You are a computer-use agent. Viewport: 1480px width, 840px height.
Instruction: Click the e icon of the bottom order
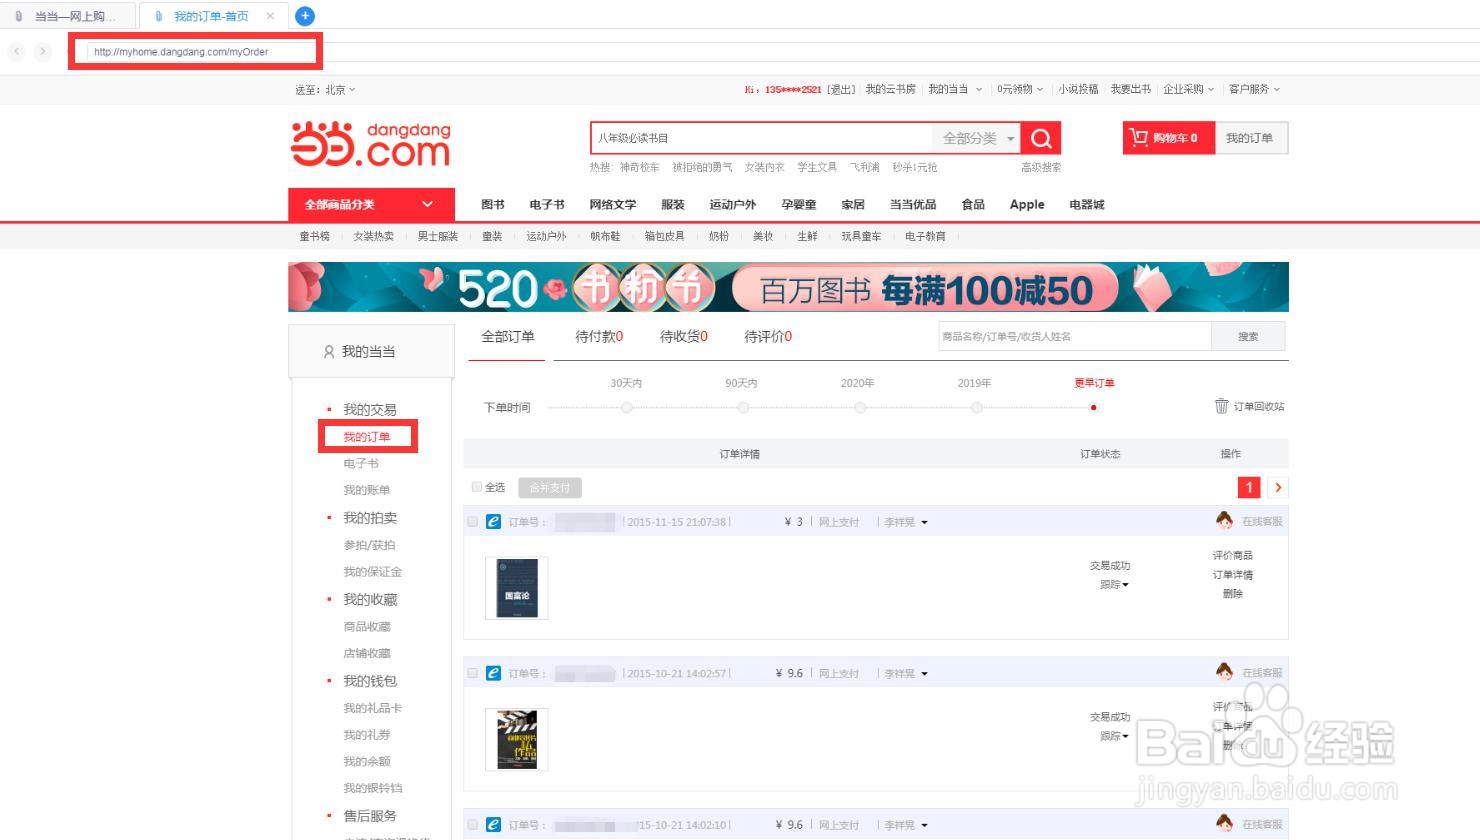click(493, 825)
